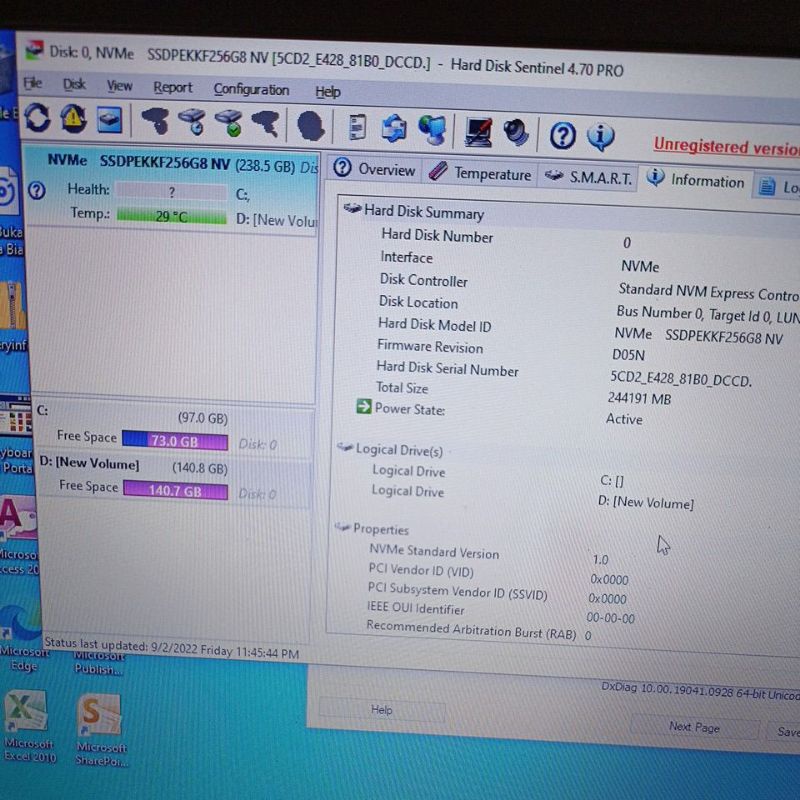Open the Configuration menu

[251, 90]
